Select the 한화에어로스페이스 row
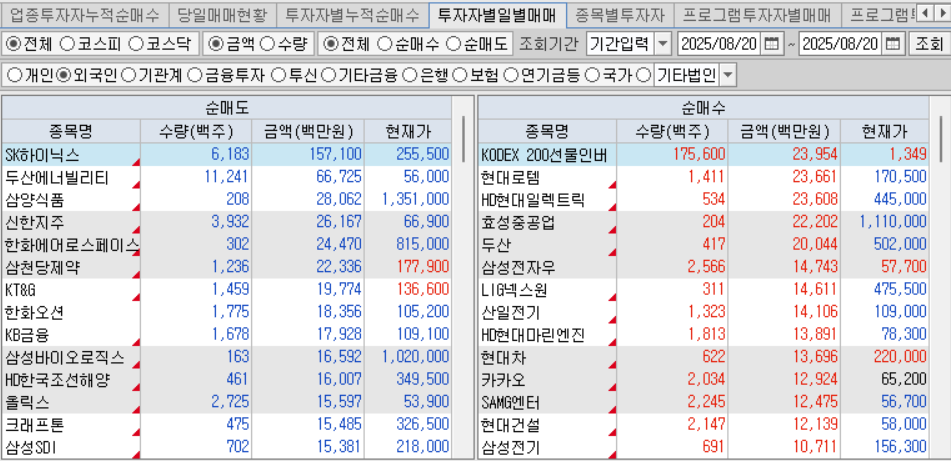Viewport: 951px width, 461px height. click(x=227, y=244)
